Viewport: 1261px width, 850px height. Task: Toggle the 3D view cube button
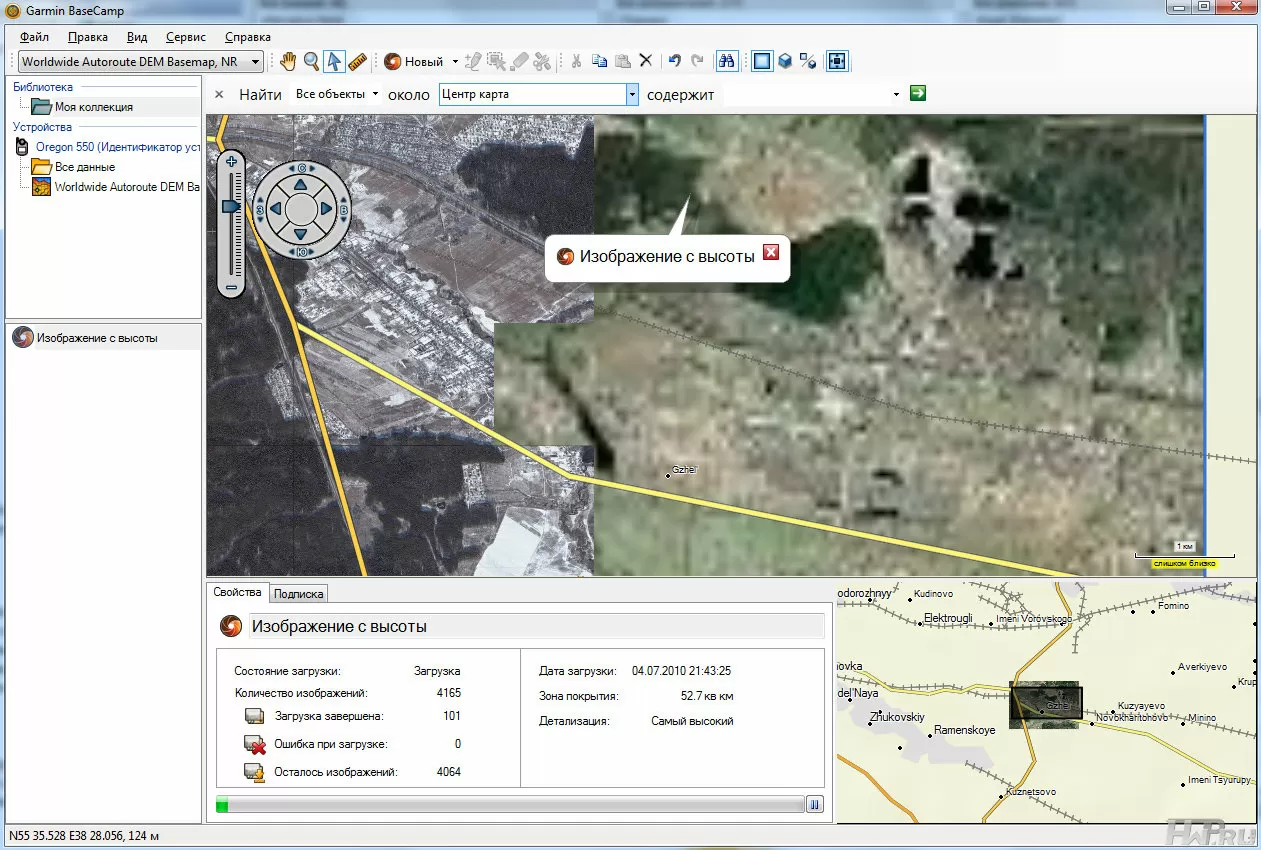(x=786, y=62)
